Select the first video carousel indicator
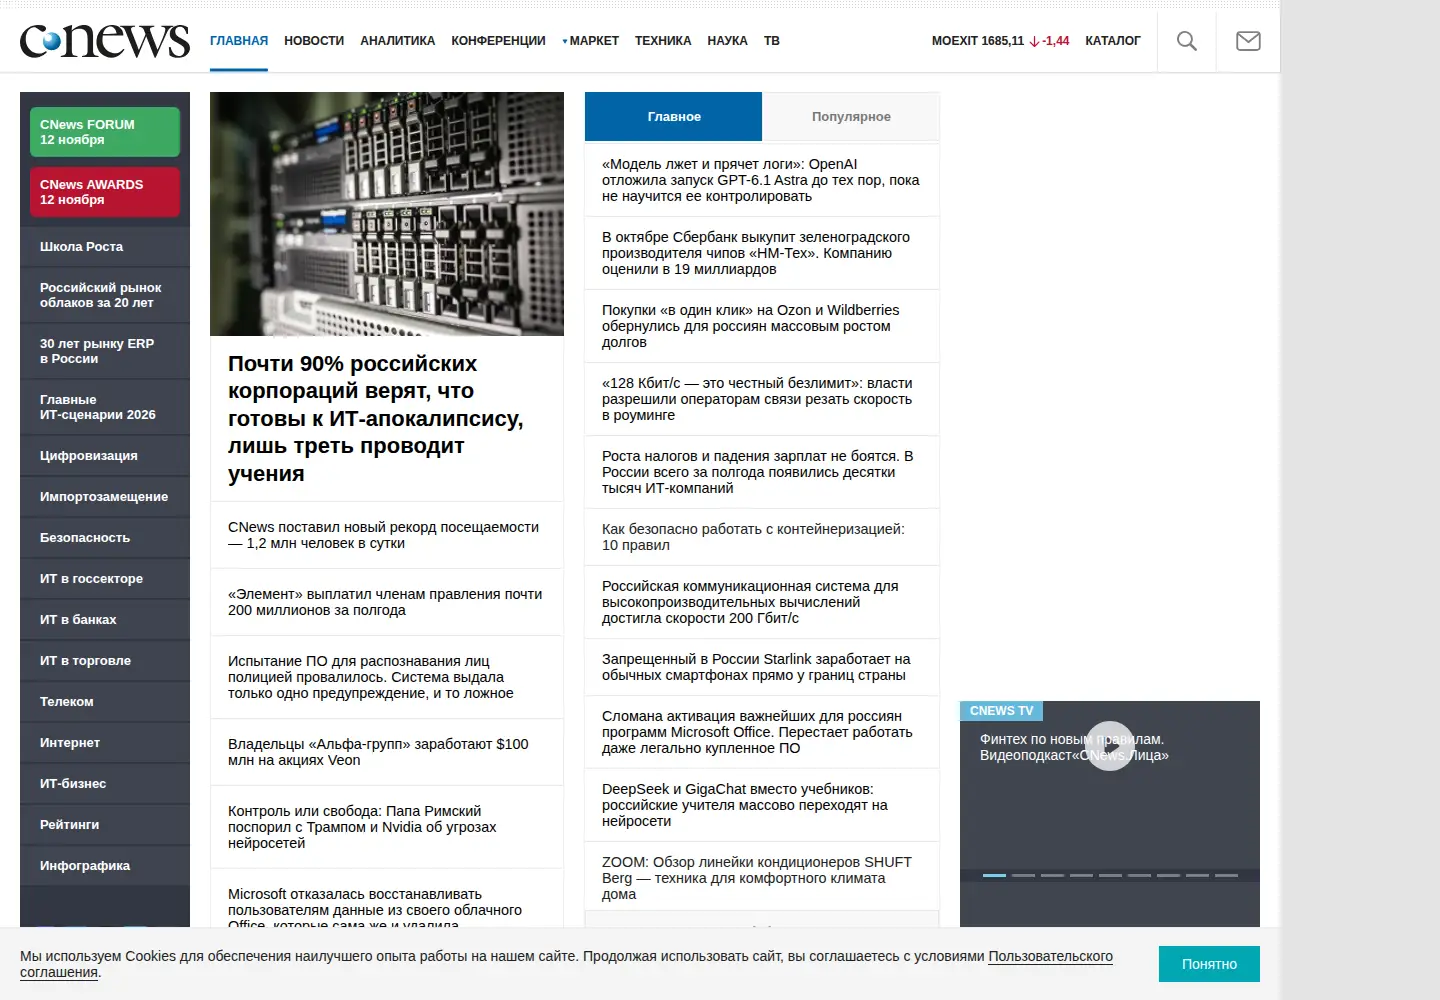 click(x=994, y=875)
